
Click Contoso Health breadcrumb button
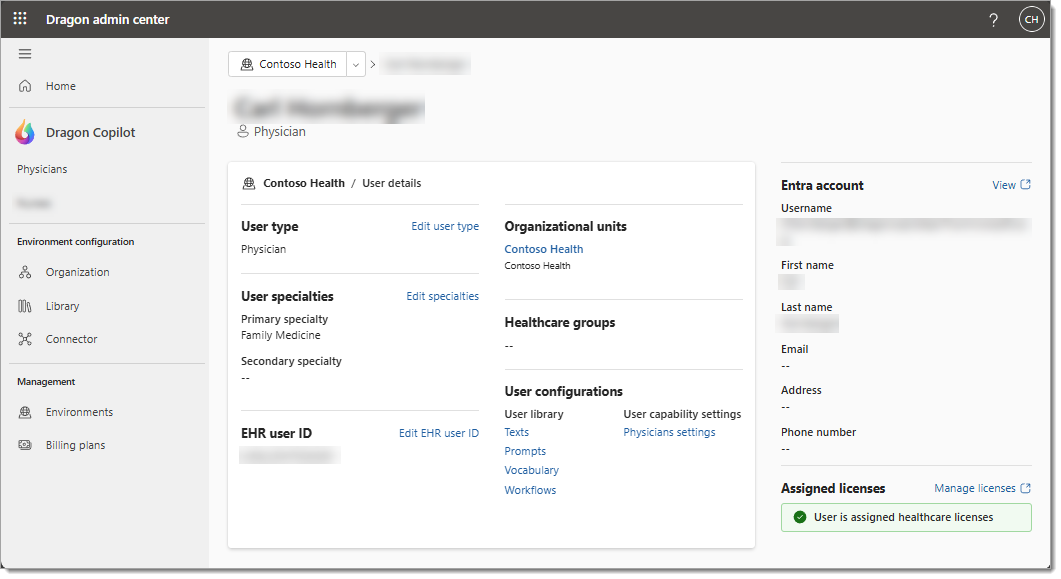[x=288, y=64]
